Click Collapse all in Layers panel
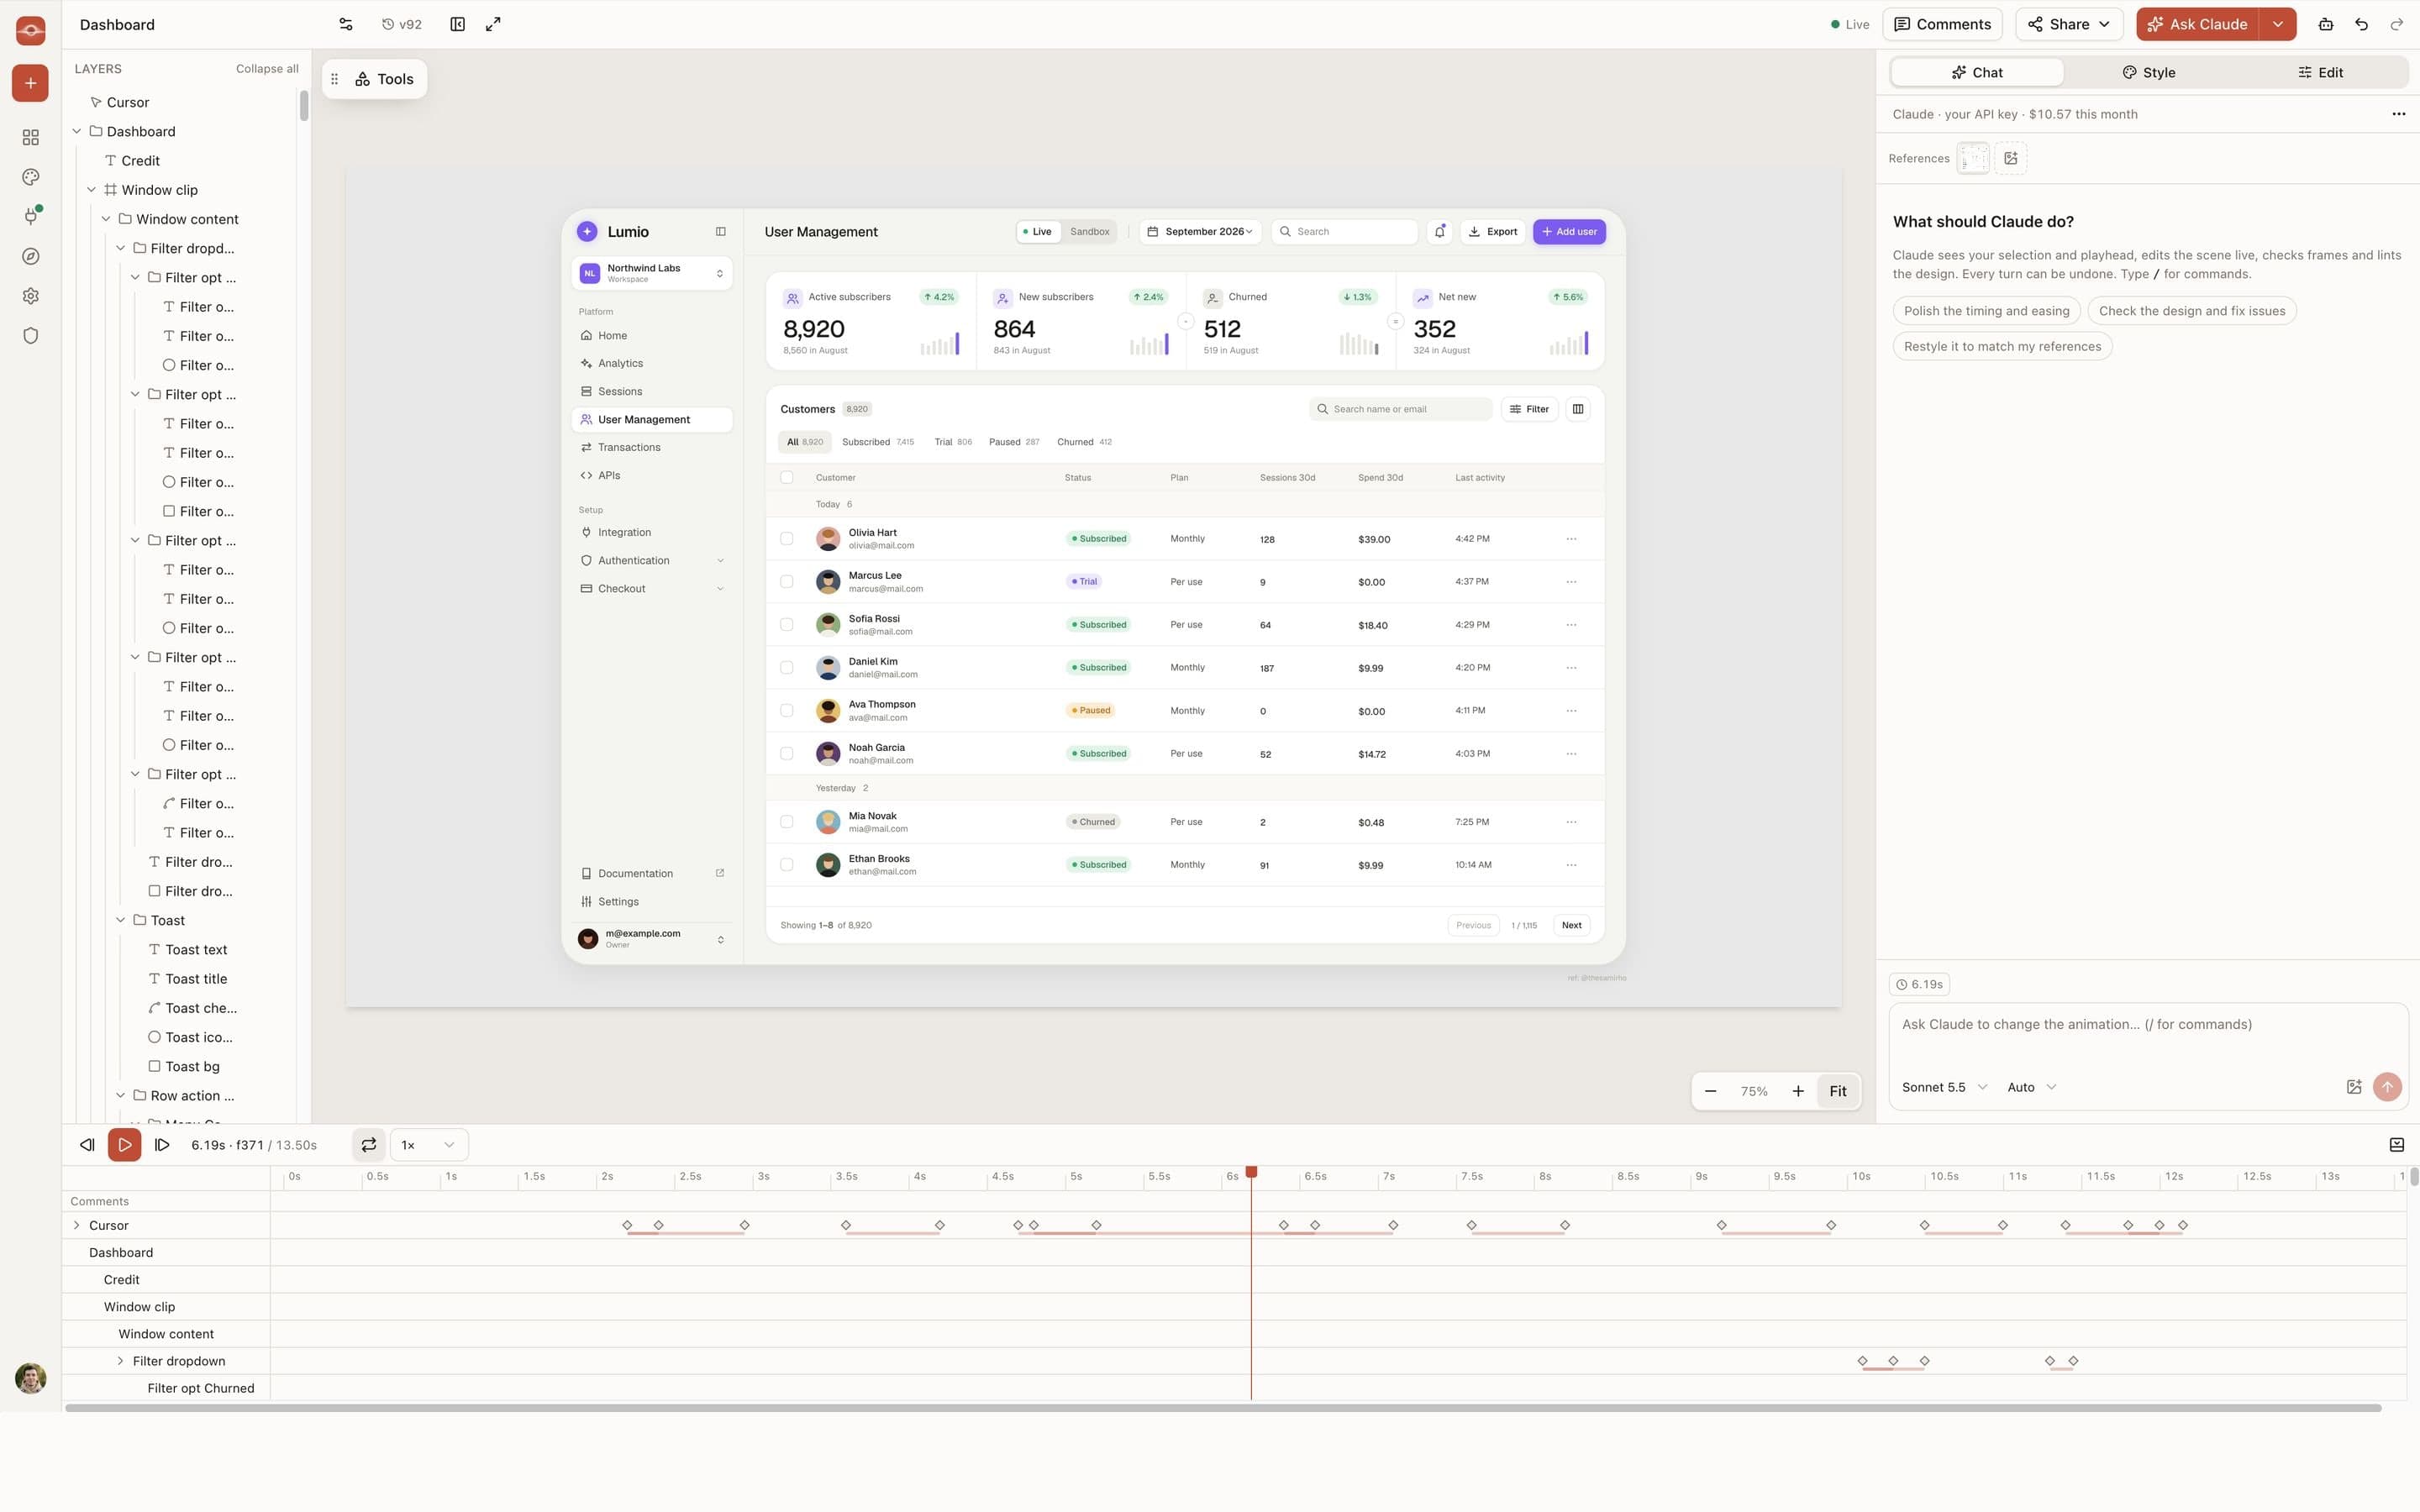 pyautogui.click(x=267, y=69)
